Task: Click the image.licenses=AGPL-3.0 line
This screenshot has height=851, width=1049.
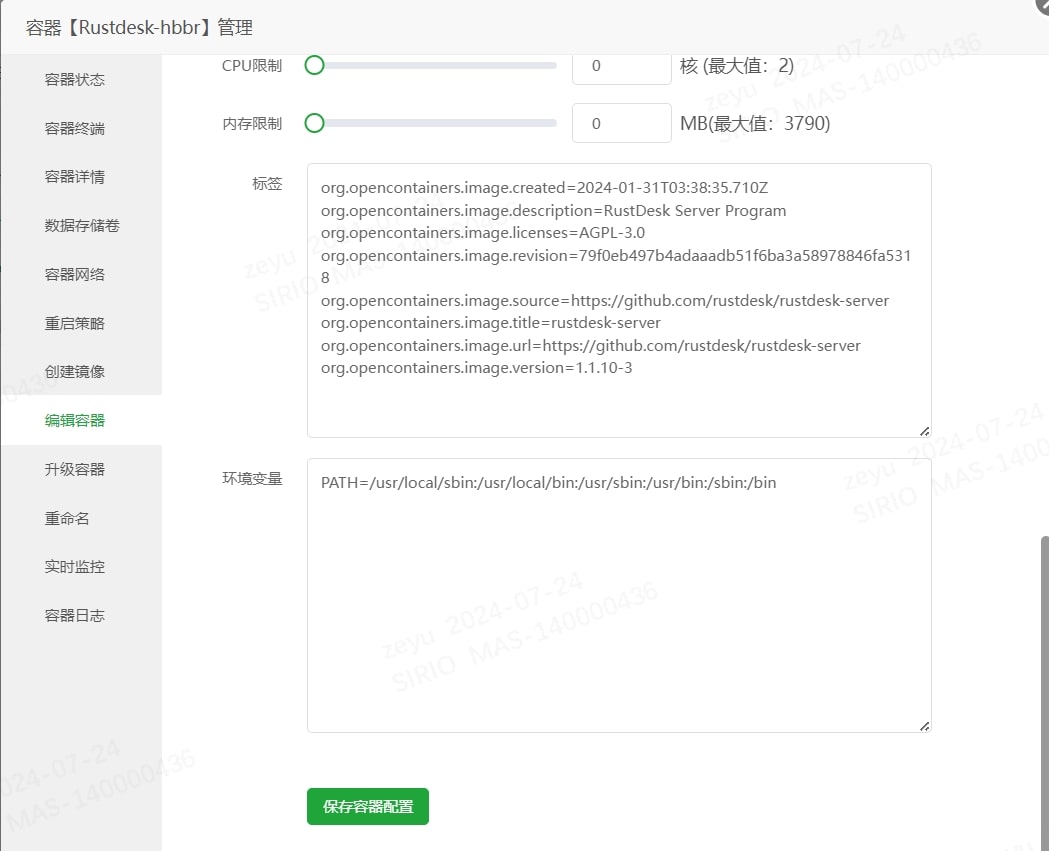Action: [483, 233]
